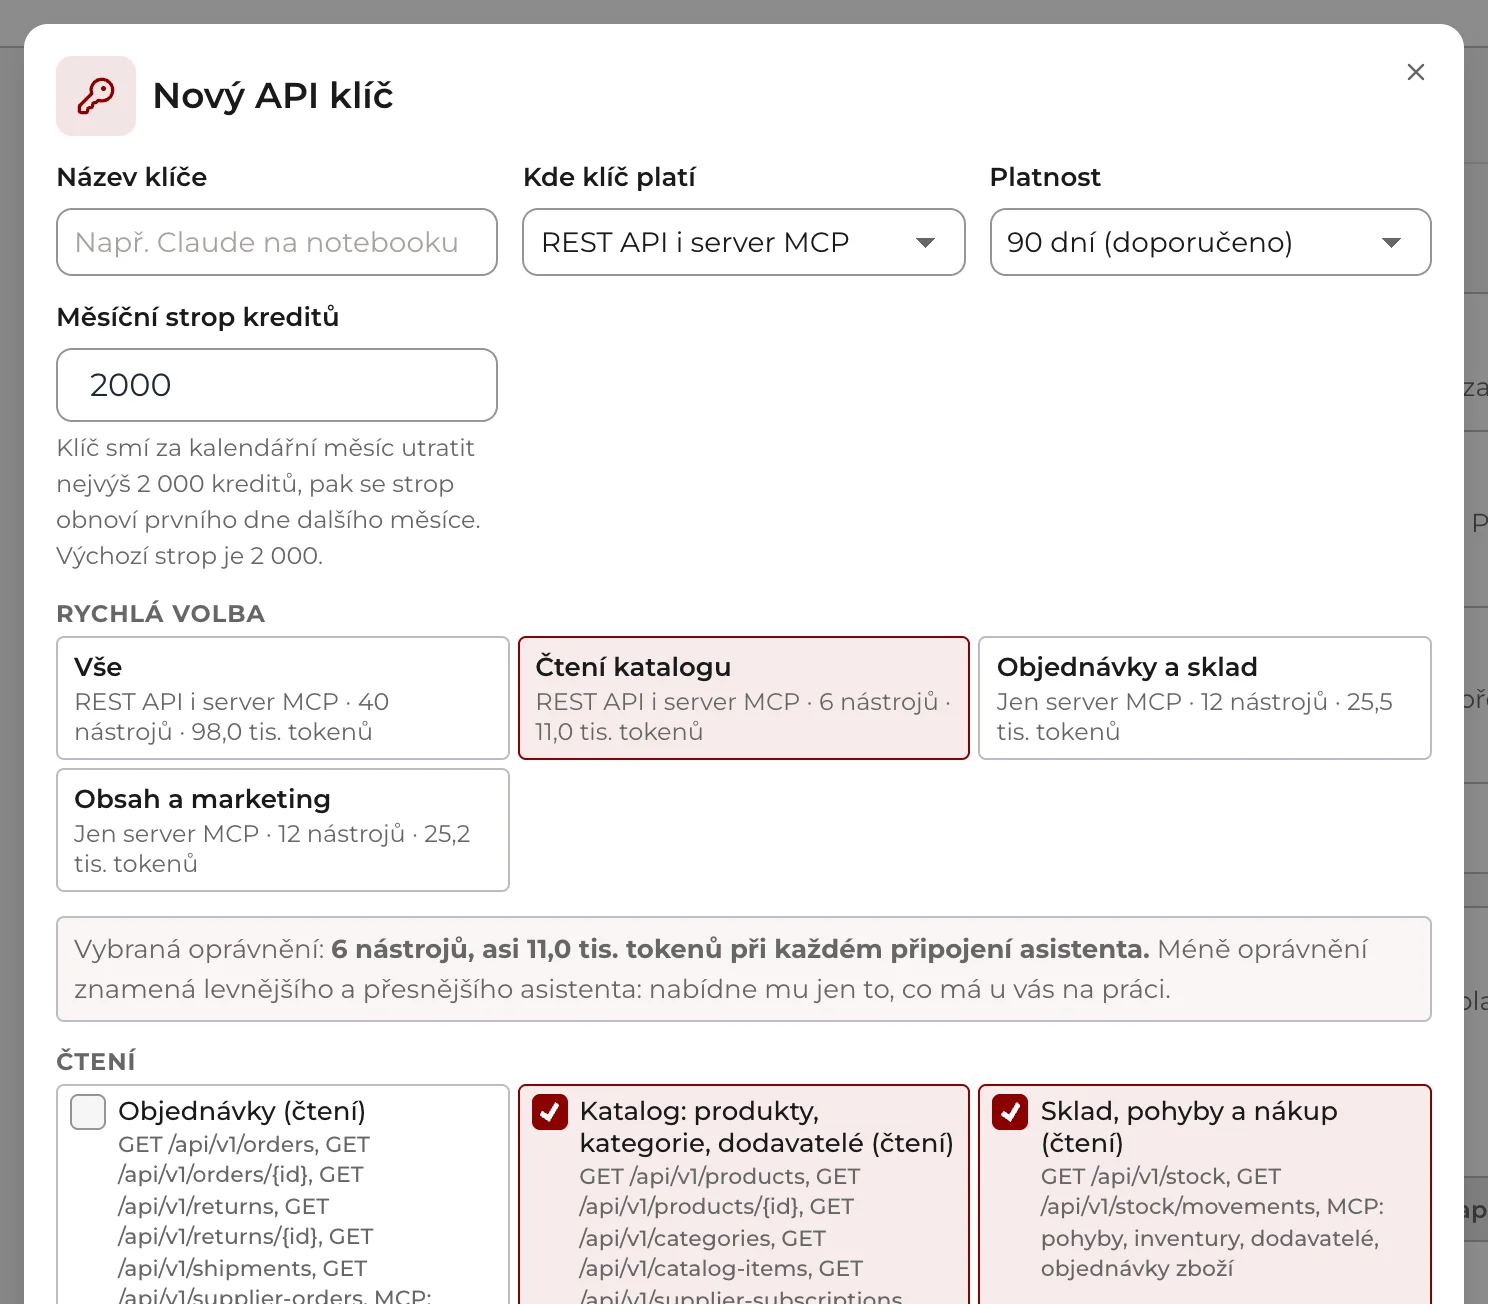Enable the Objednávky (čtení) checkbox
1488x1304 pixels.
(88, 1112)
